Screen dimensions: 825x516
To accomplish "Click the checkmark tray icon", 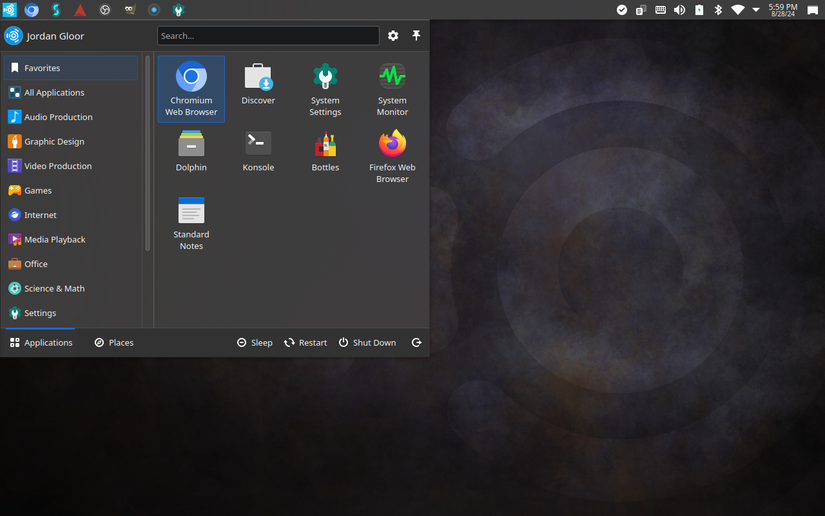I will click(x=621, y=10).
